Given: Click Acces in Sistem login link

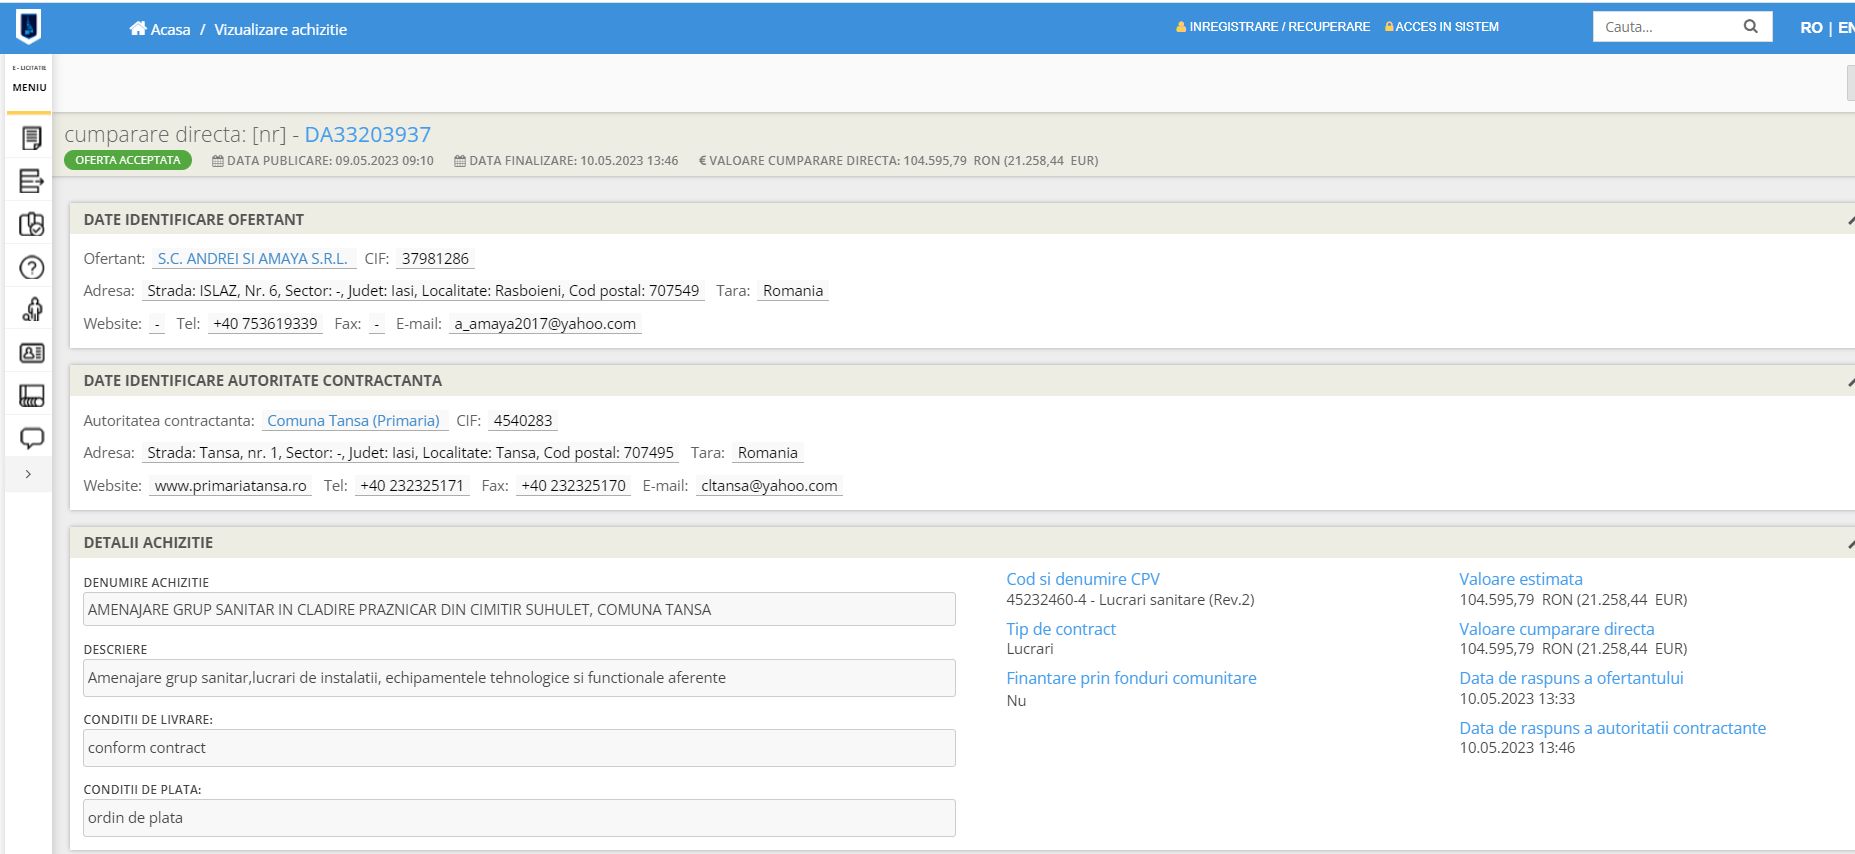Looking at the screenshot, I should [1442, 27].
